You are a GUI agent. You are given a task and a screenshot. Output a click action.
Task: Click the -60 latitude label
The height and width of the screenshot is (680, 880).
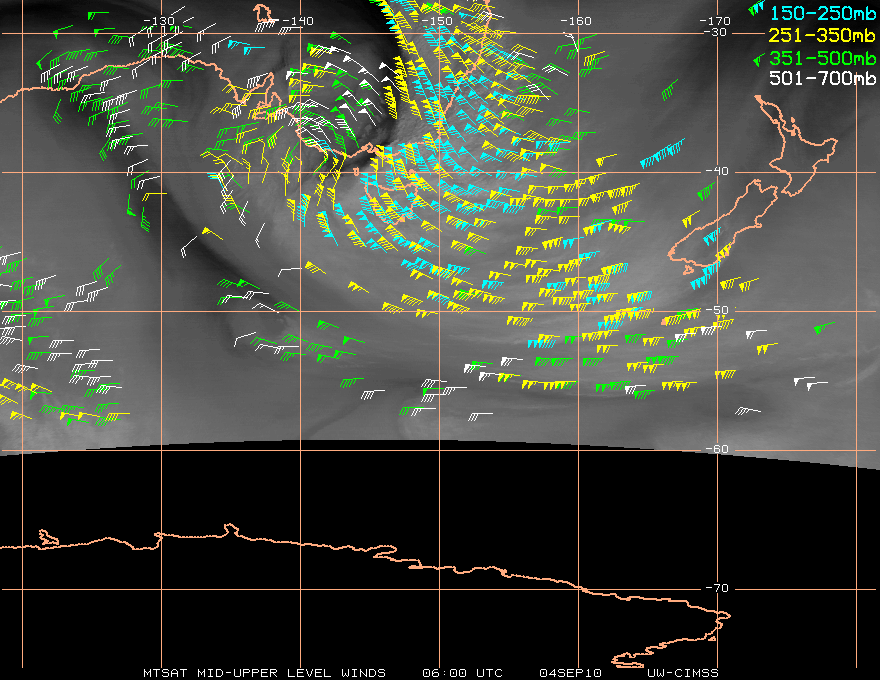coord(717,449)
